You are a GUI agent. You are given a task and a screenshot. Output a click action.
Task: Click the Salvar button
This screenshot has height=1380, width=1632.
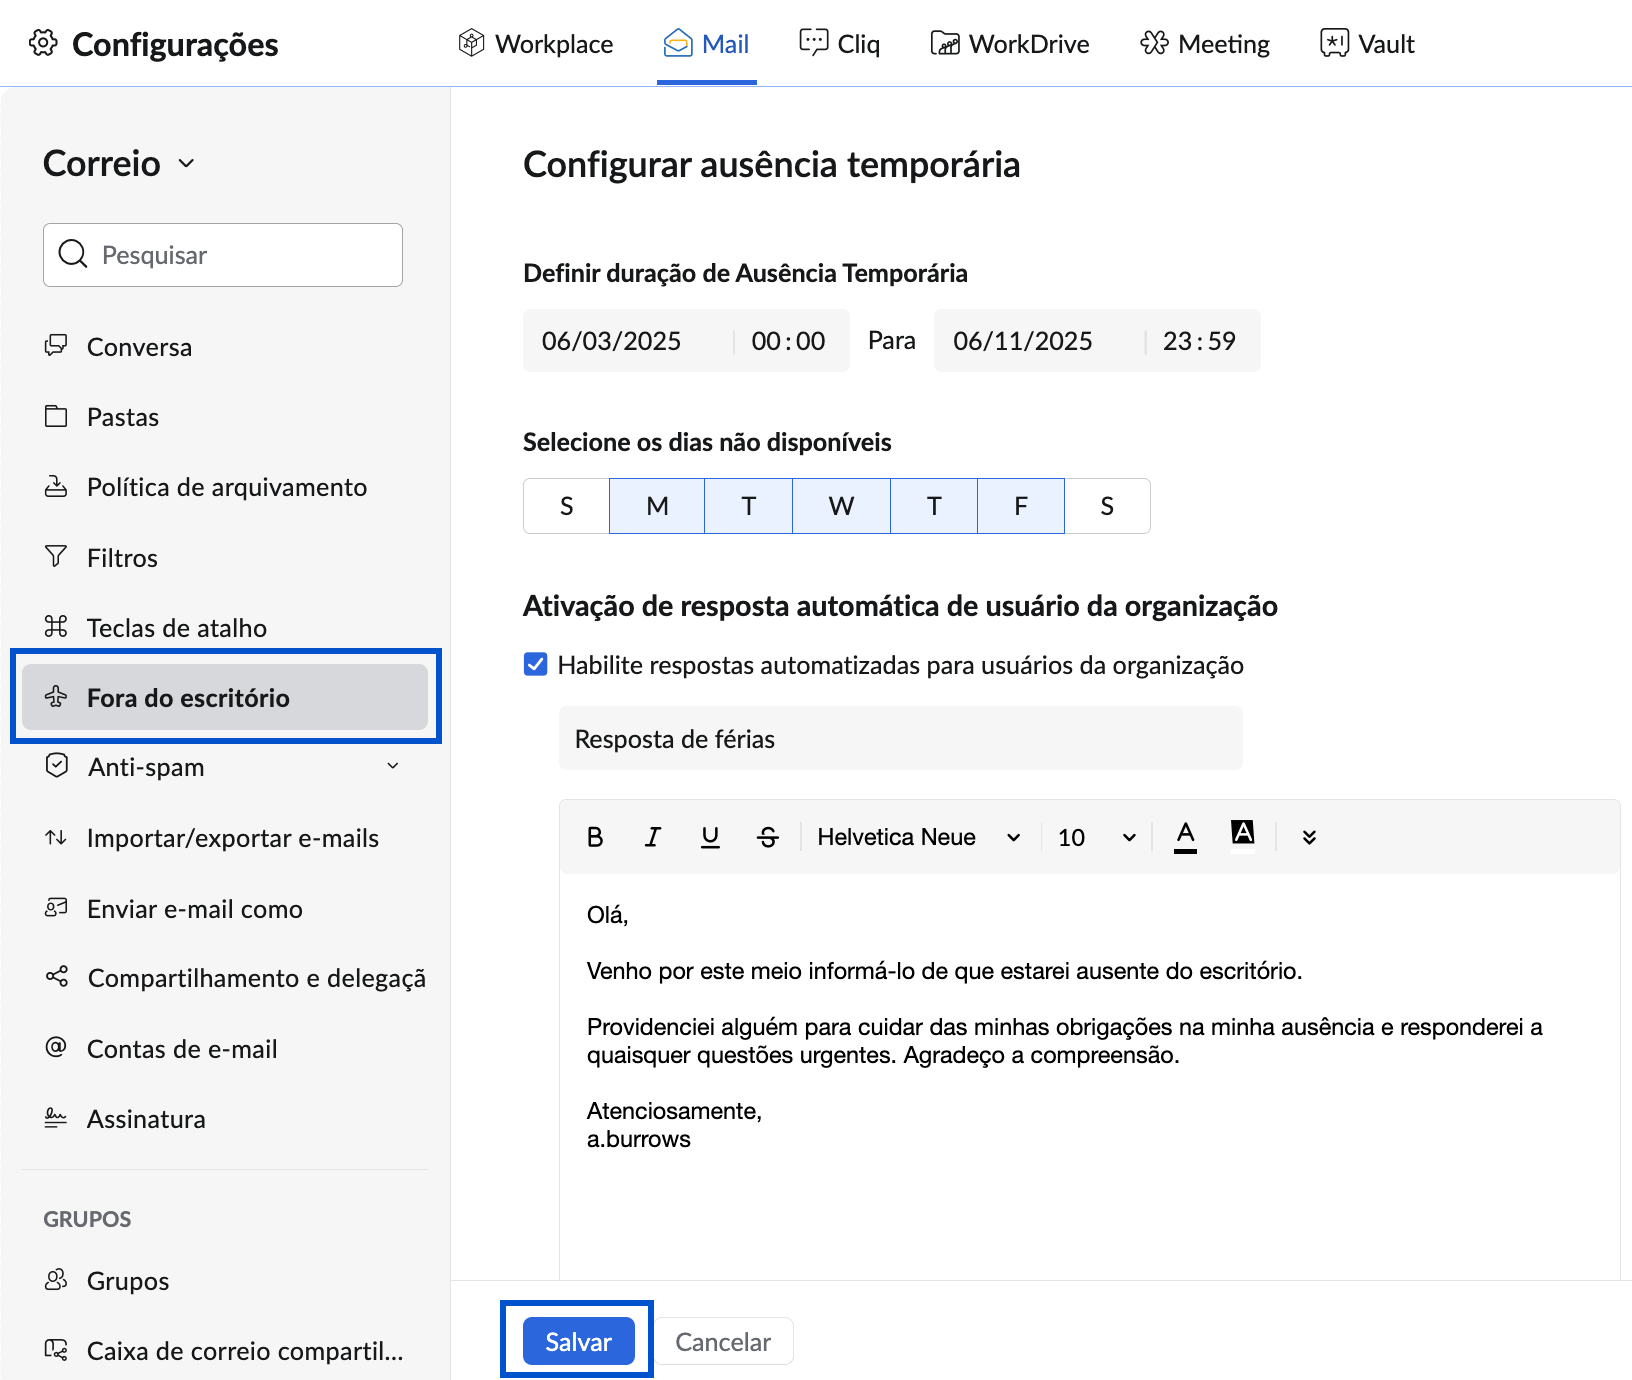click(x=578, y=1342)
